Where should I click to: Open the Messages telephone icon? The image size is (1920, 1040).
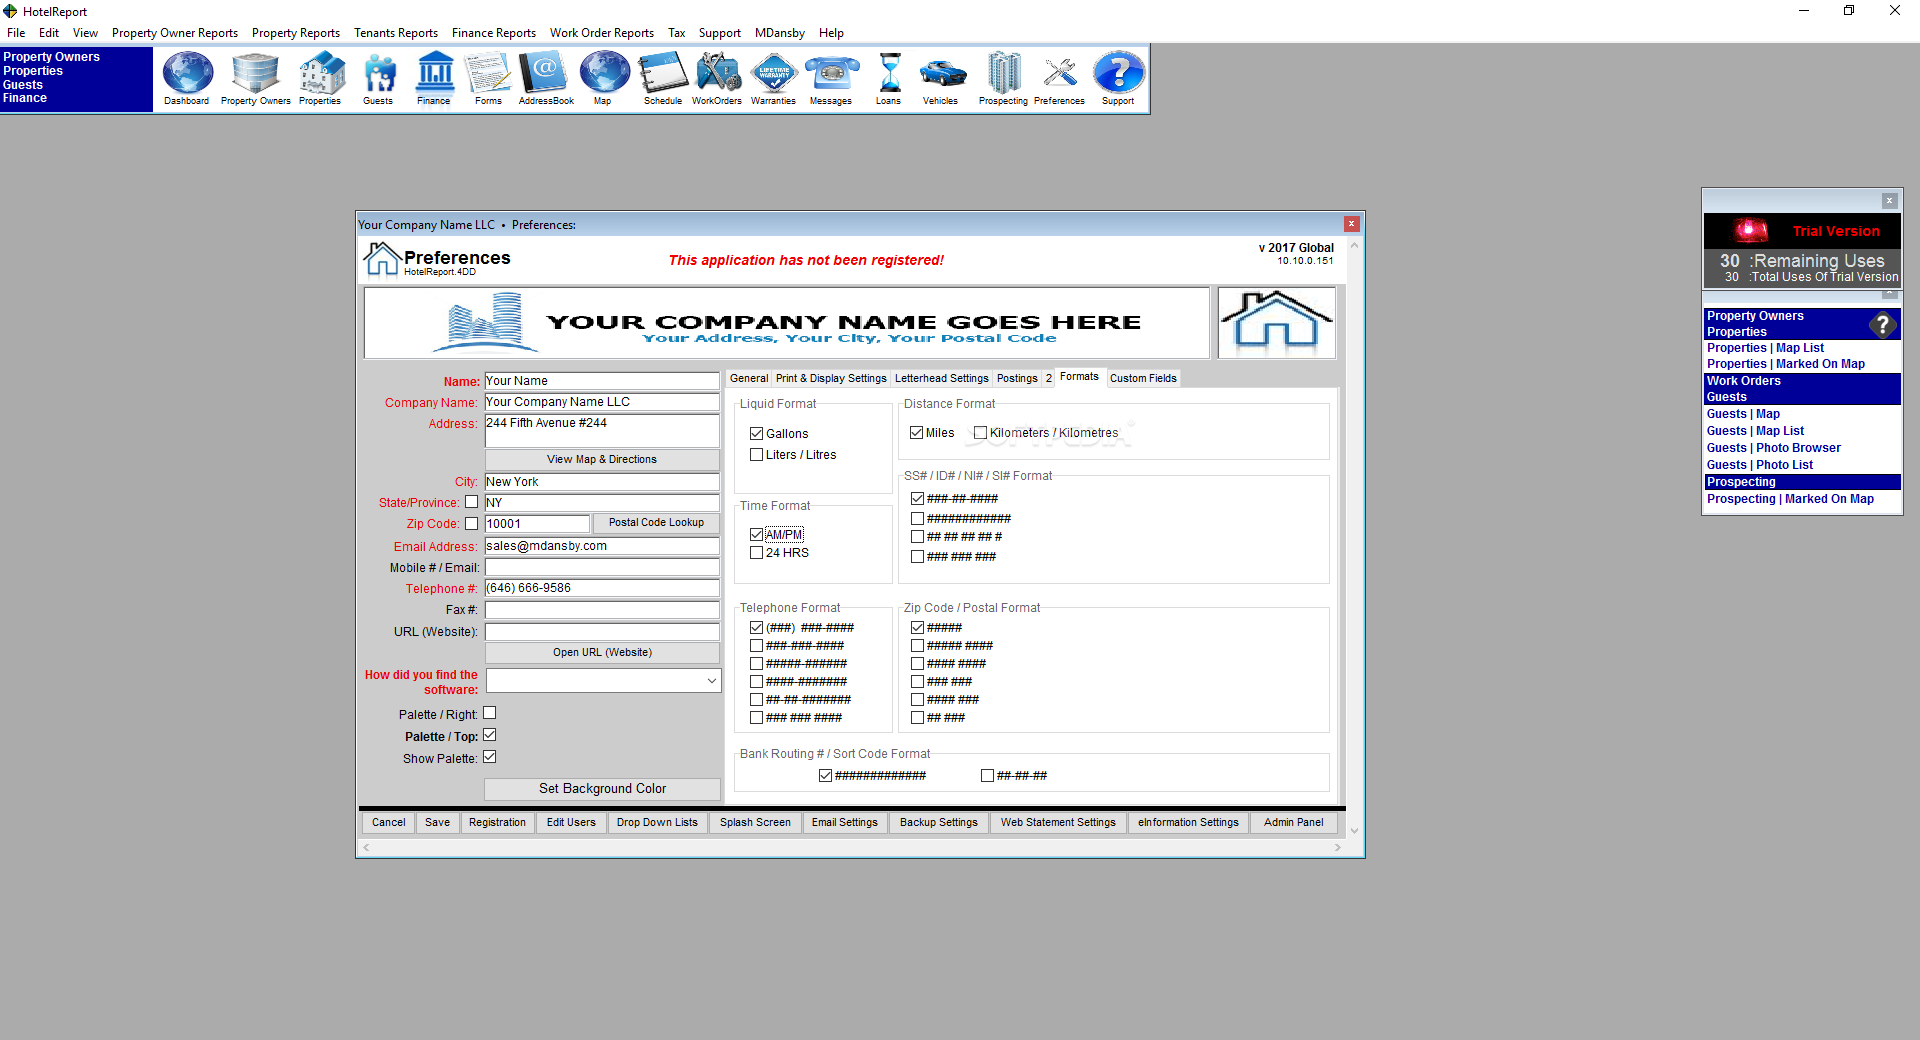tap(831, 78)
